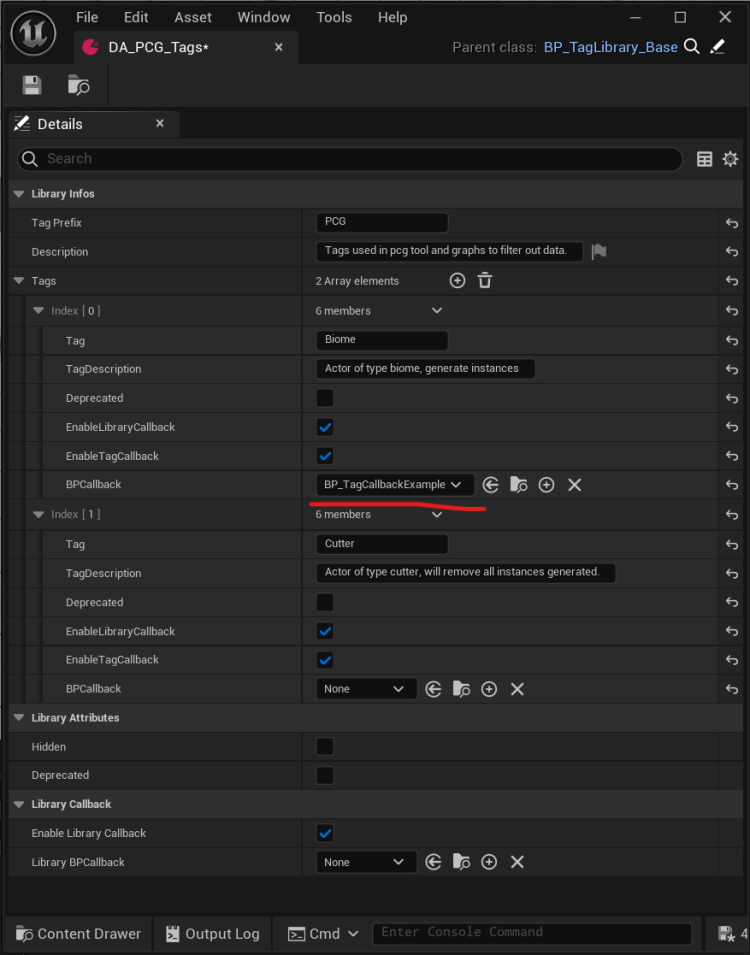Add a new element to the Tags array
Image resolution: width=750 pixels, height=955 pixels.
457,281
